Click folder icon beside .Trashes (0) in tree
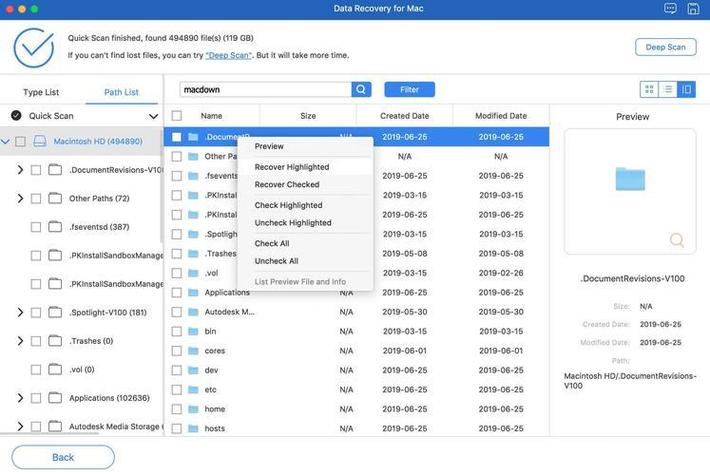 click(x=55, y=341)
